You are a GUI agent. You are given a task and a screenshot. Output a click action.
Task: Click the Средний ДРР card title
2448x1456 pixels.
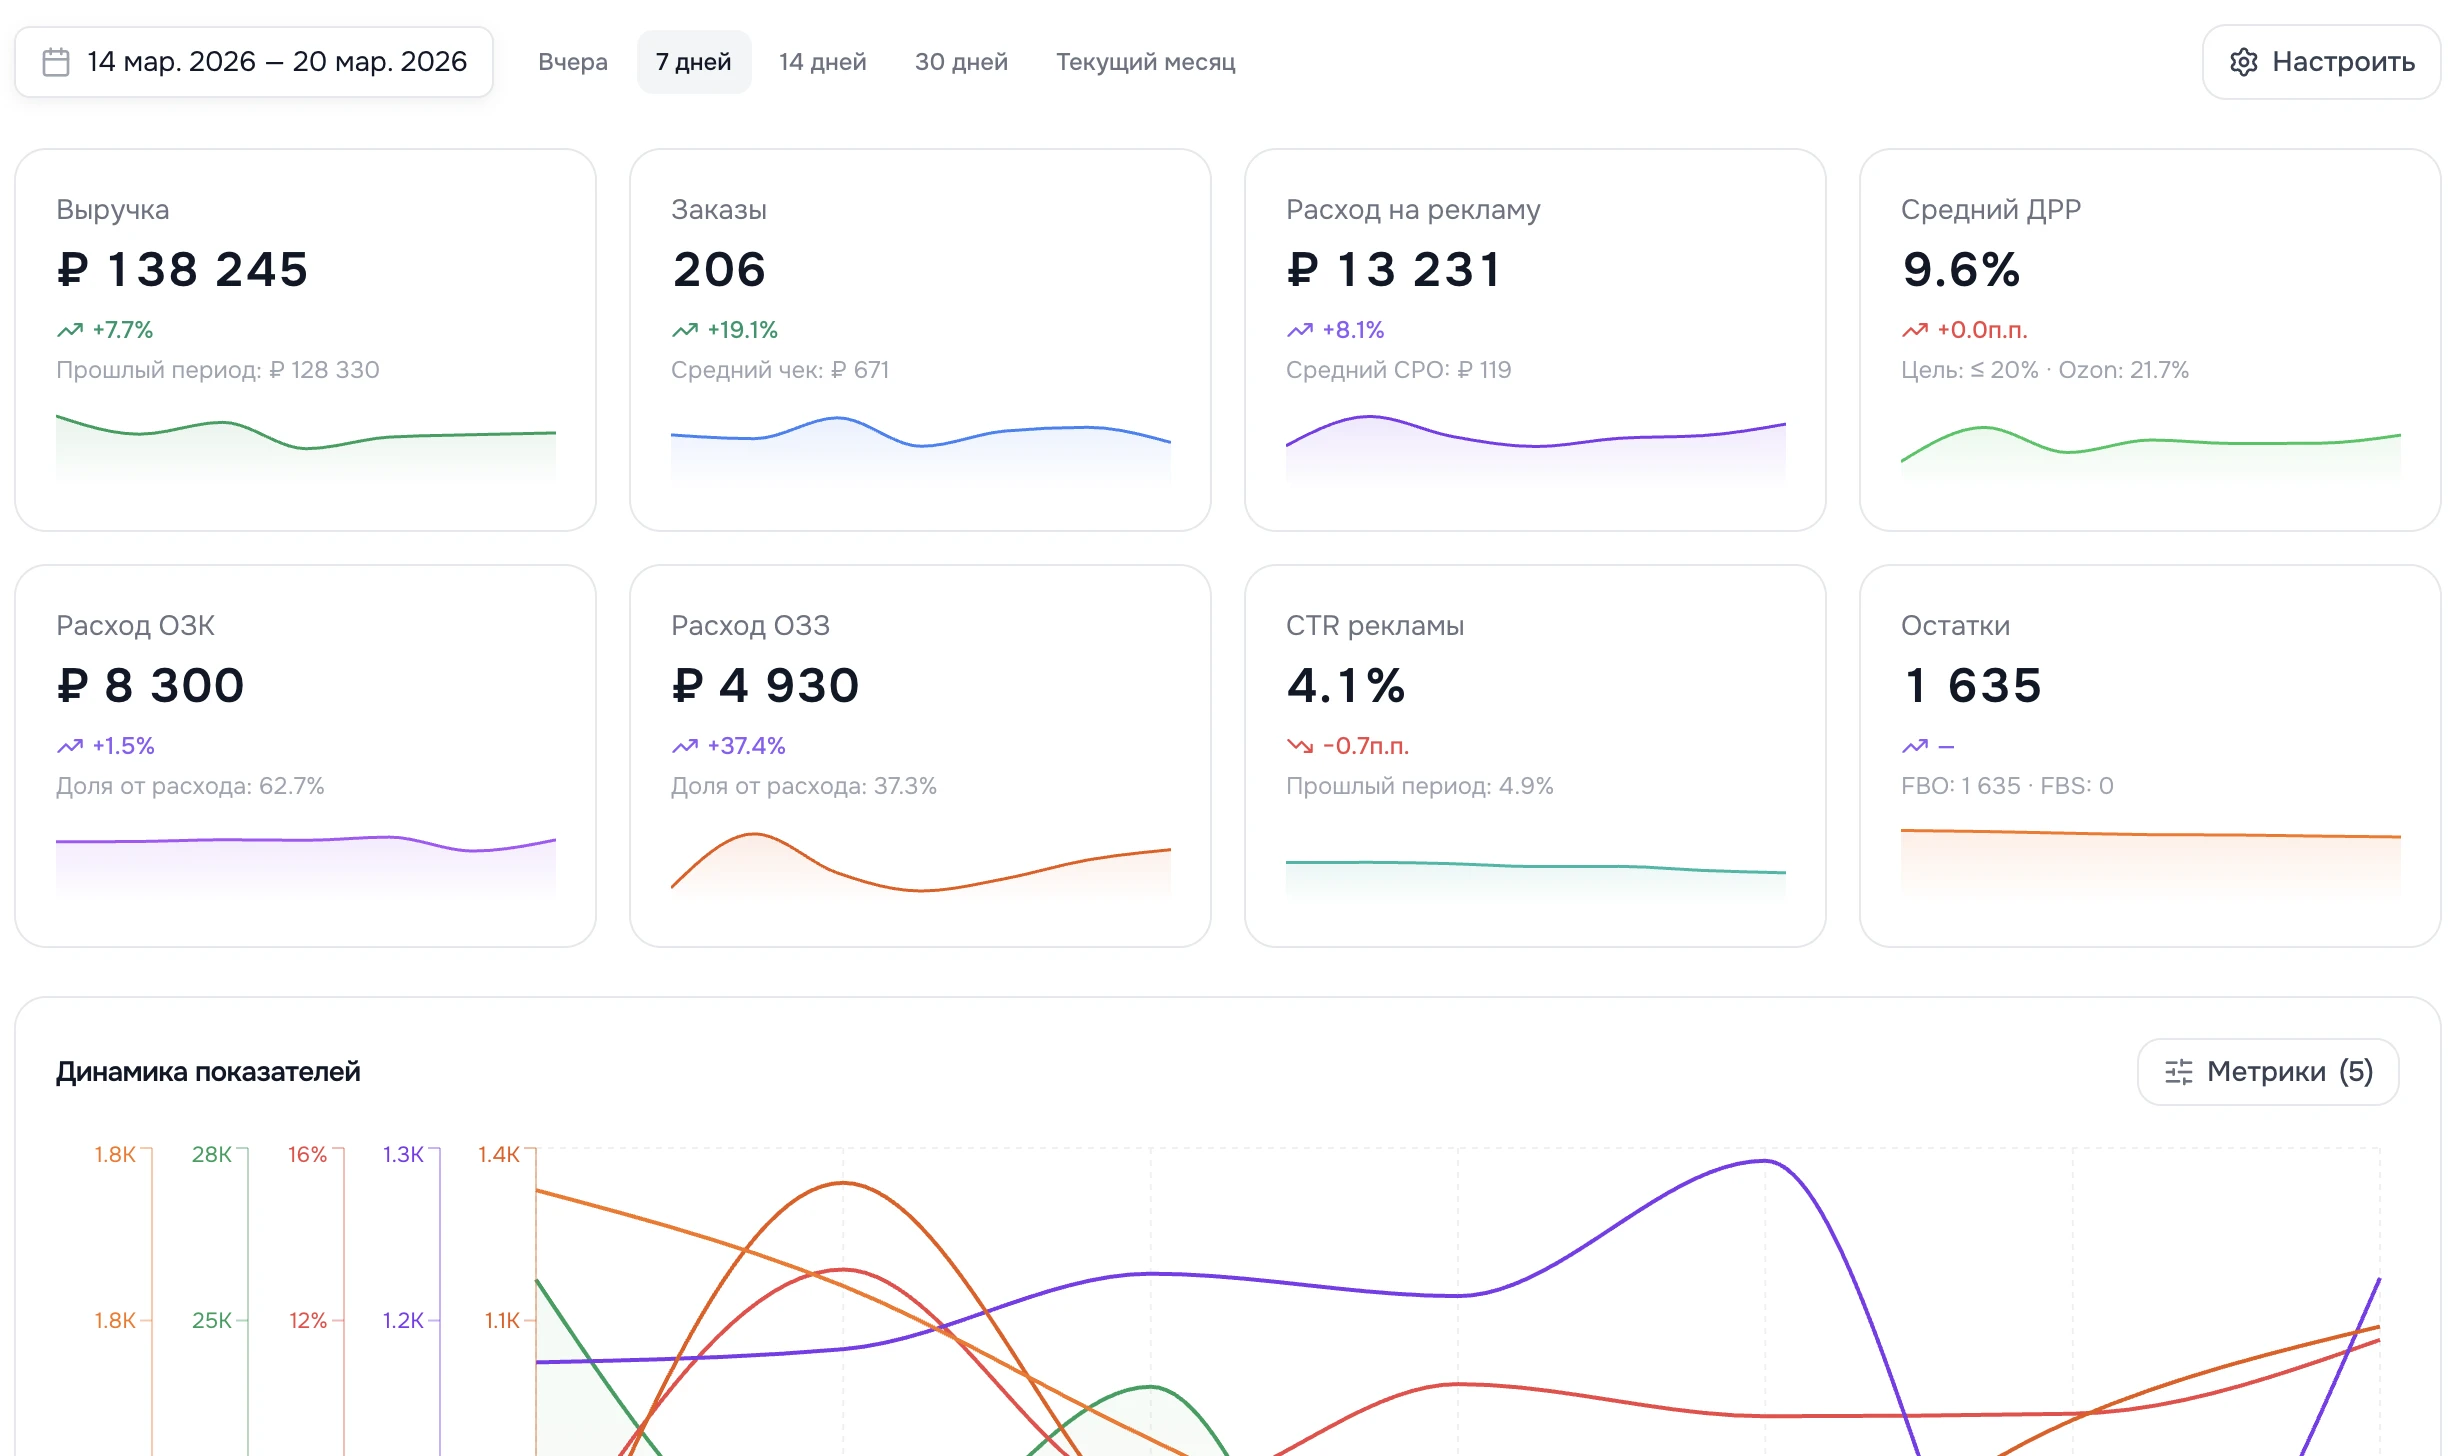pos(1991,210)
